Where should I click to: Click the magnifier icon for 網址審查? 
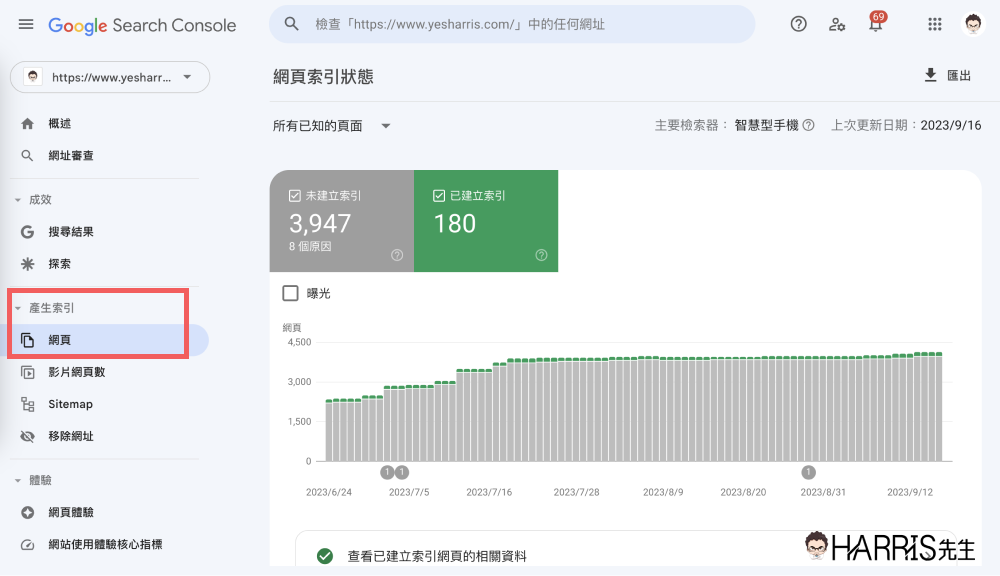tap(27, 156)
